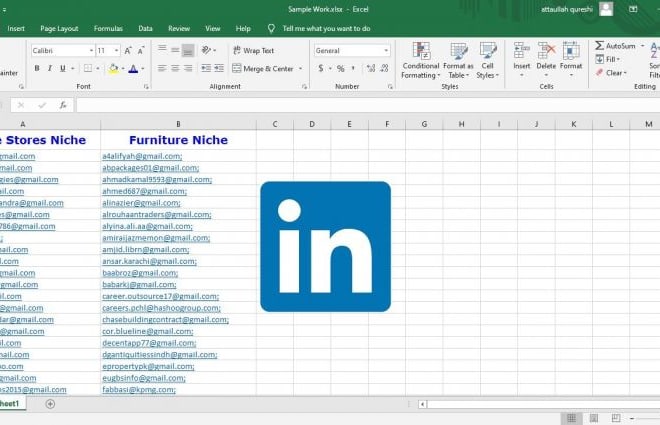The width and height of the screenshot is (660, 425).
Task: Decrease indent icon
Action: tap(206, 68)
